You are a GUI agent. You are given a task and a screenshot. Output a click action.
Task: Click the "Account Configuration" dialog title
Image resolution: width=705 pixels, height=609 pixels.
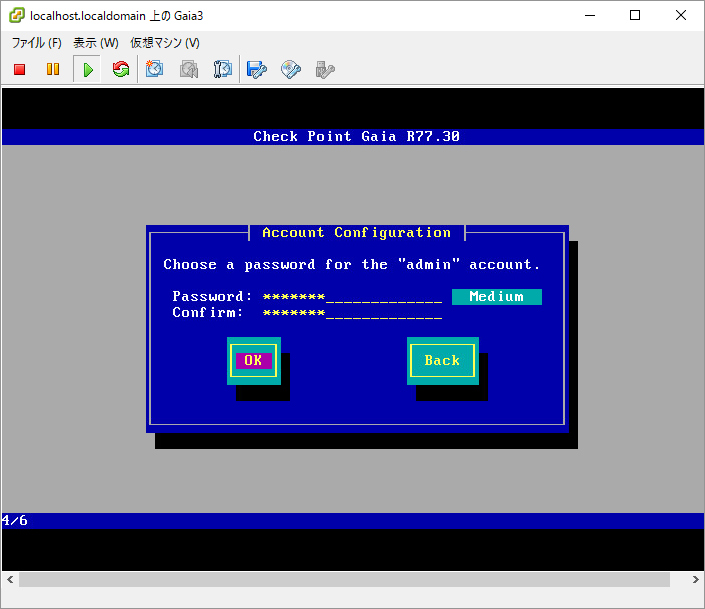tap(357, 233)
